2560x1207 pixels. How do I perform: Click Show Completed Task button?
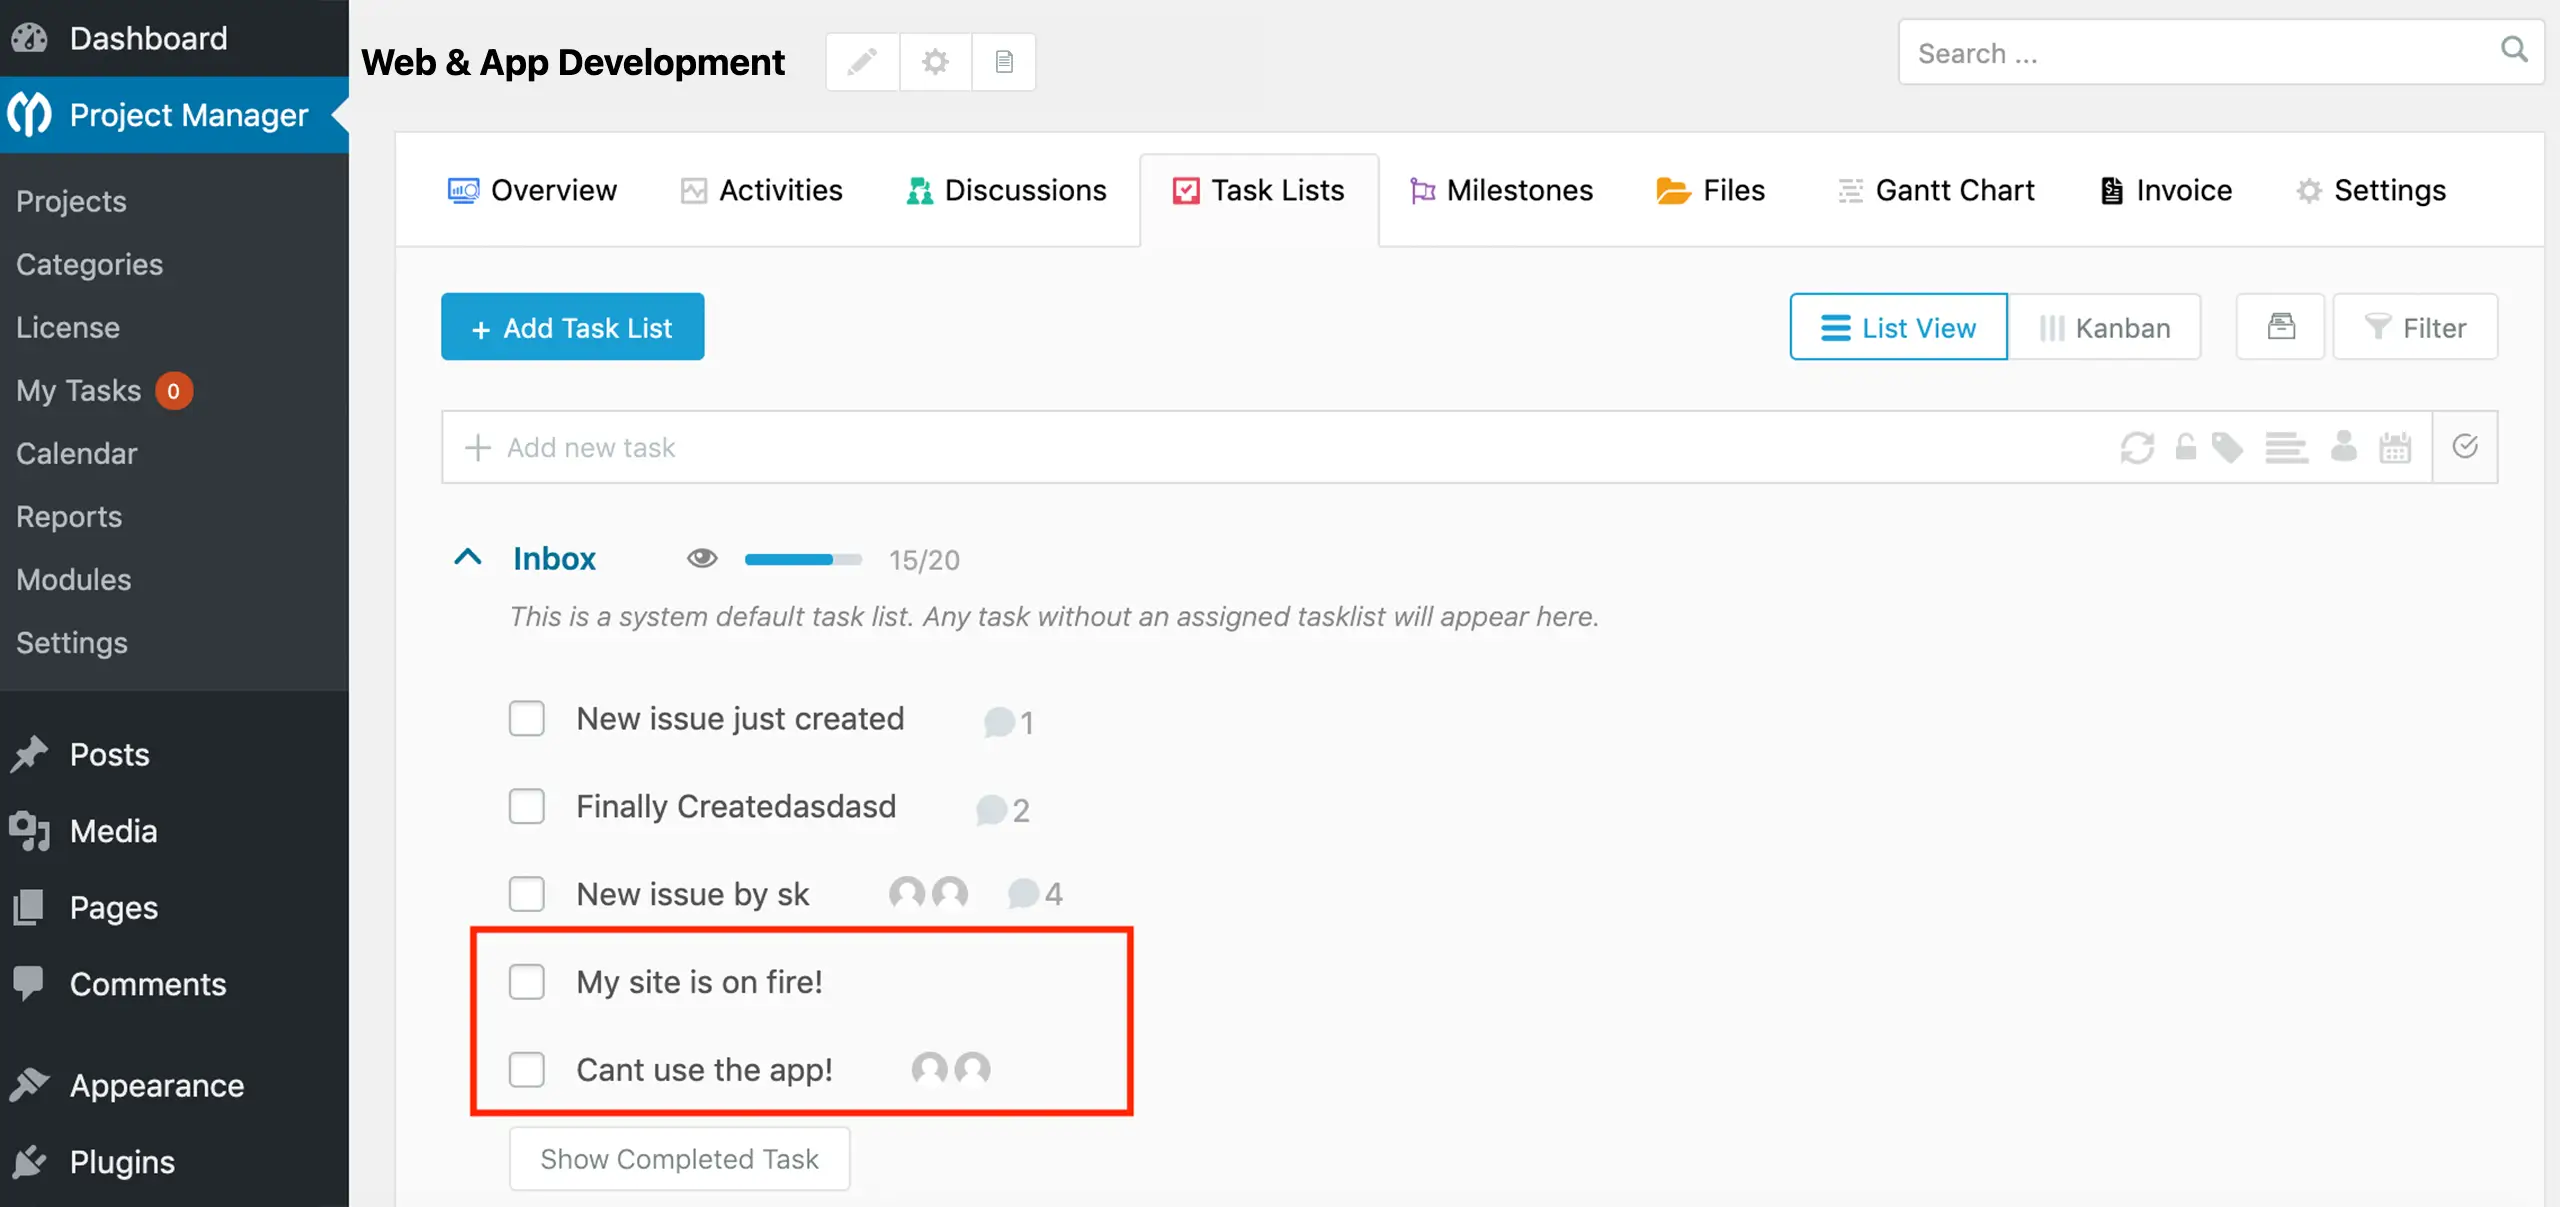click(x=679, y=1158)
